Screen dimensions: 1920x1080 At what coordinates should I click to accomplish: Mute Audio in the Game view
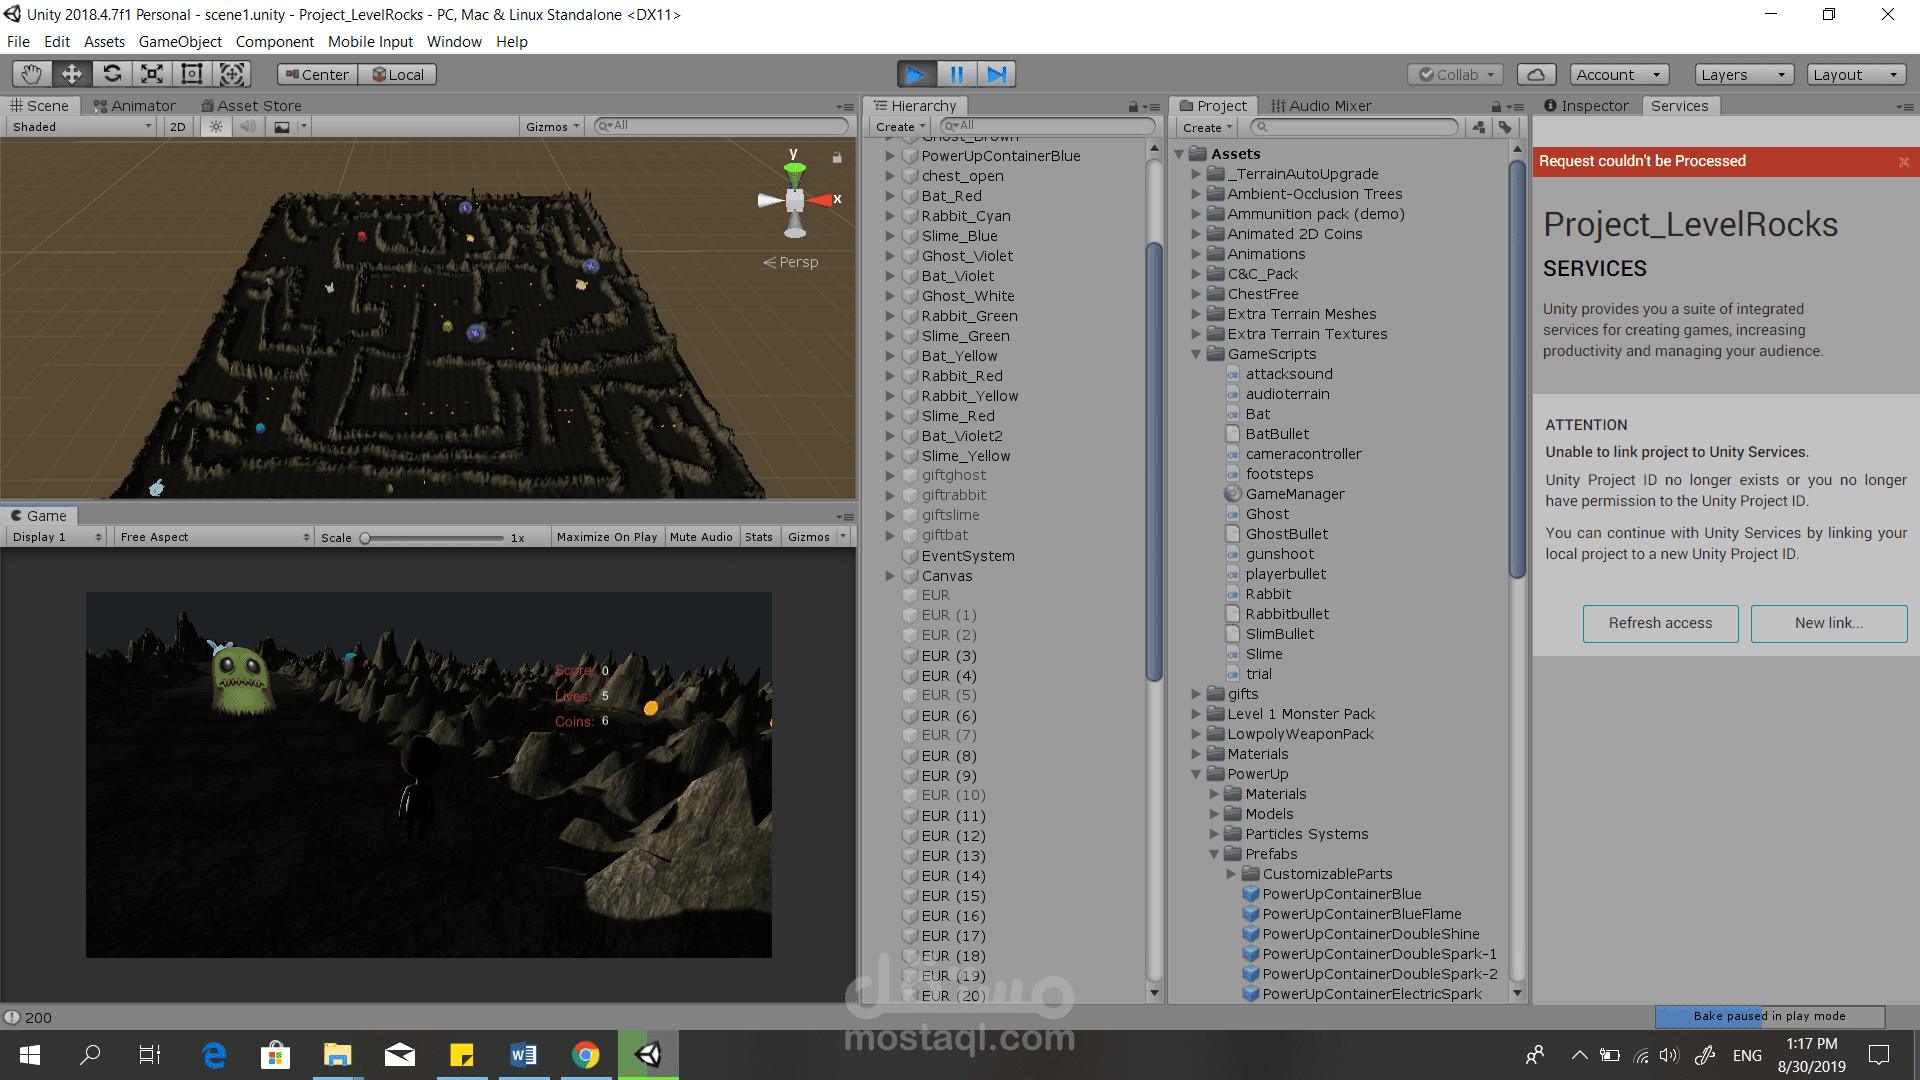(x=701, y=536)
